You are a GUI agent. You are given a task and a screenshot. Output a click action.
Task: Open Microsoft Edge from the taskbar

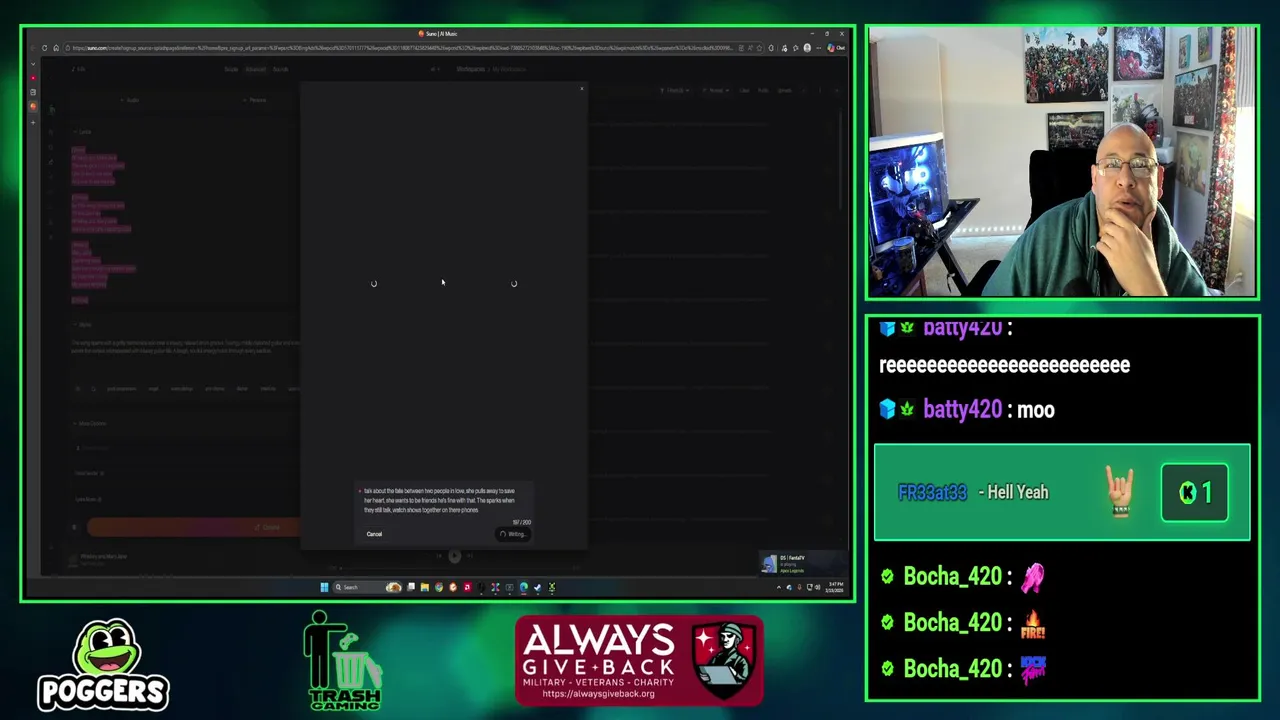(524, 587)
